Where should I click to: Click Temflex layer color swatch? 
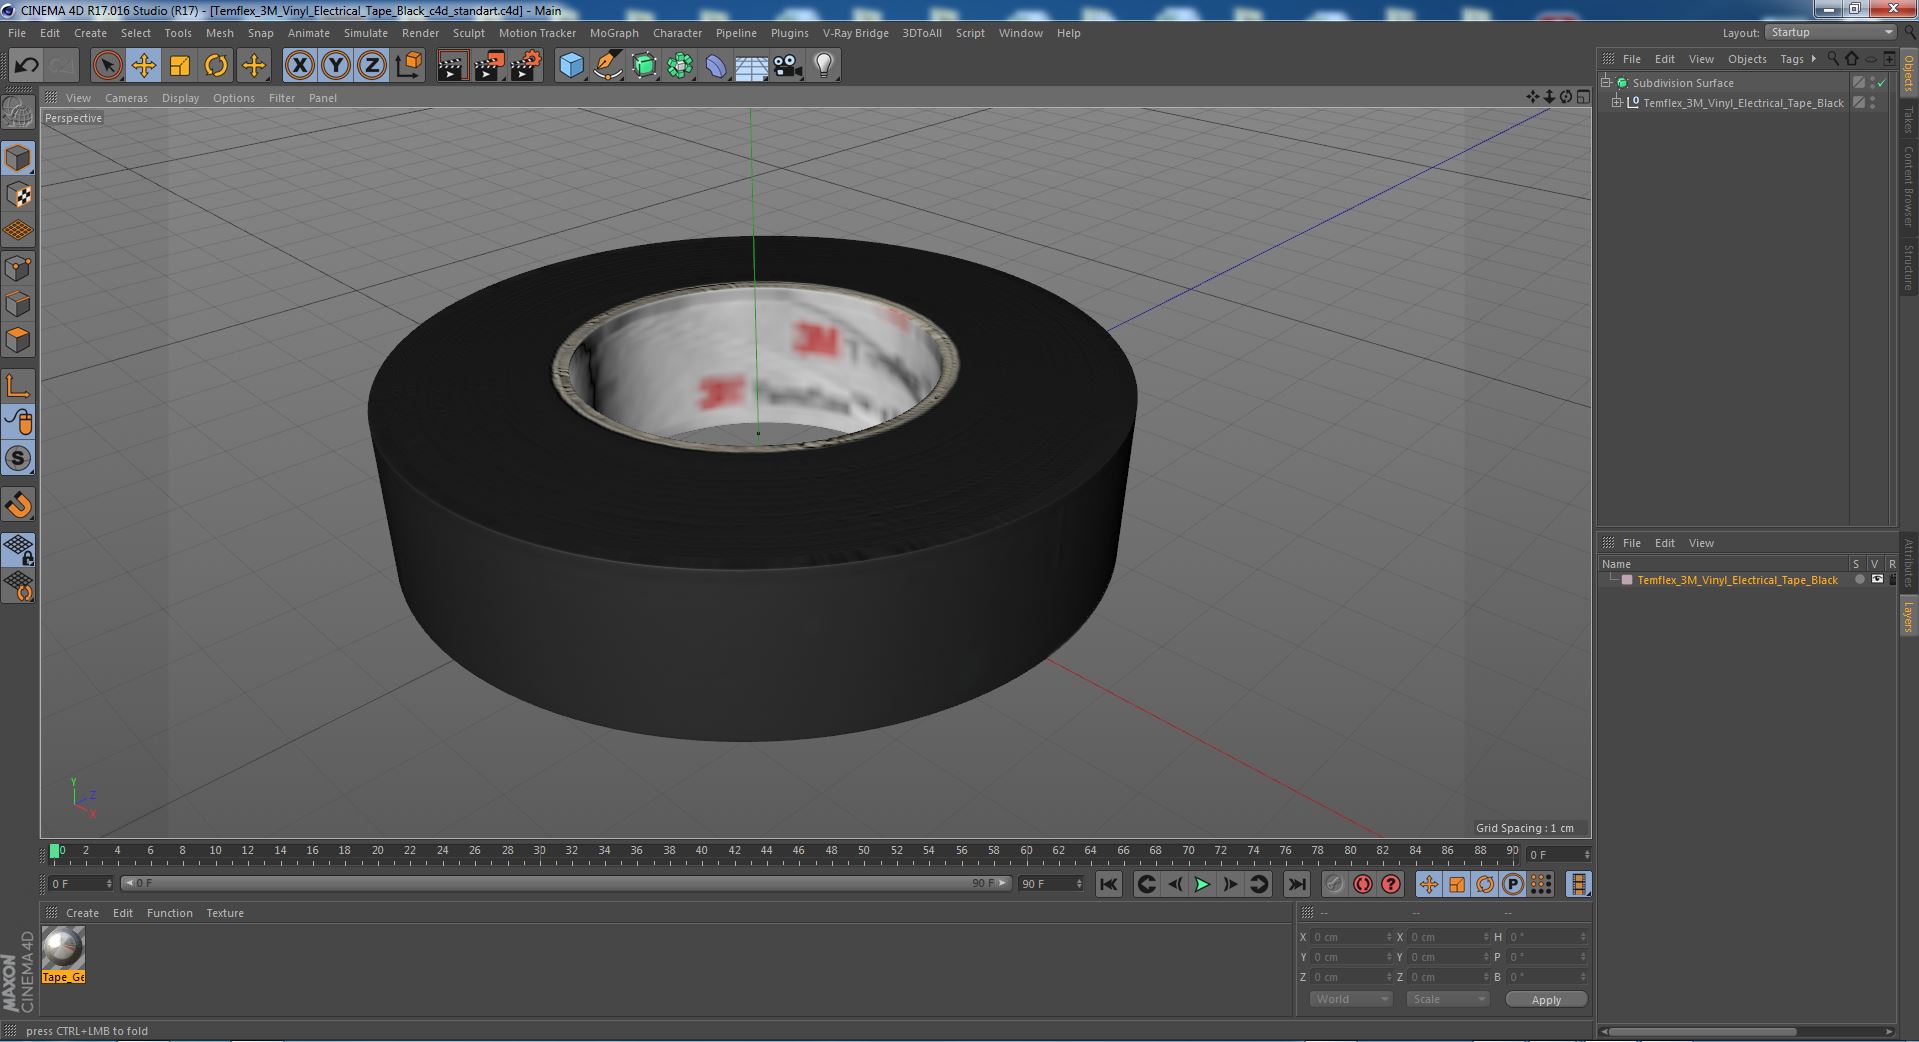1627,580
